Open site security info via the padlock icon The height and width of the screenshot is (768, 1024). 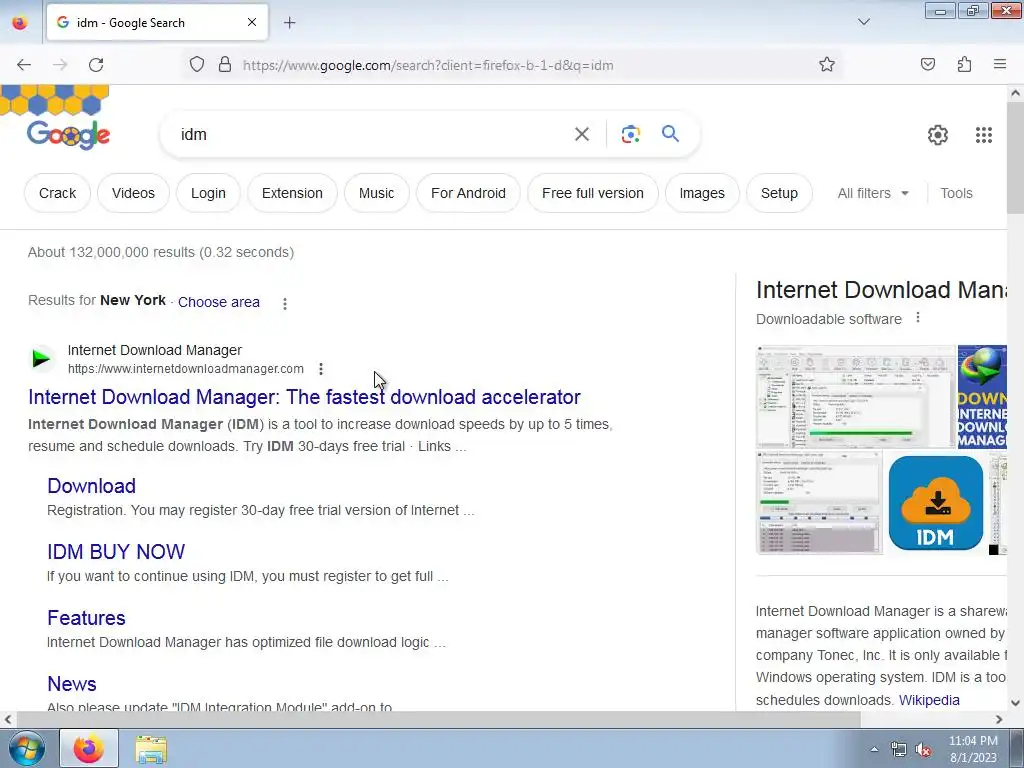(225, 64)
